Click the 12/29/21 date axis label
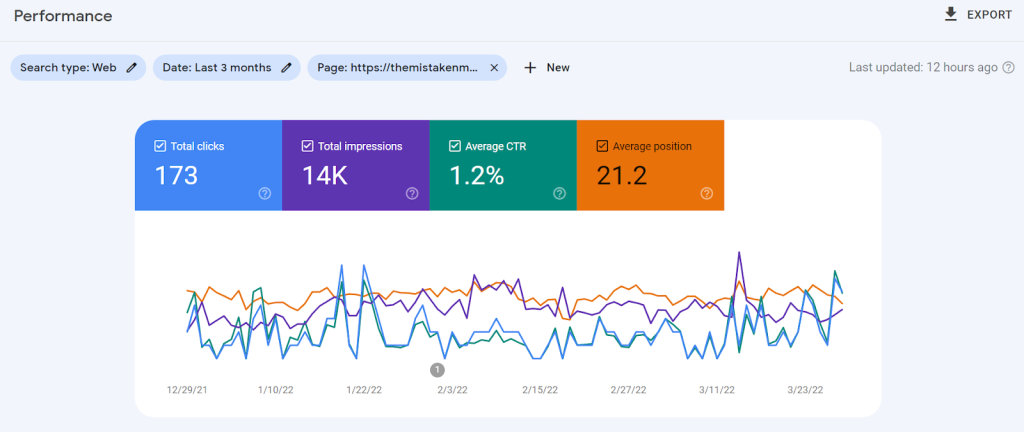Viewport: 1024px width, 432px height. click(187, 390)
